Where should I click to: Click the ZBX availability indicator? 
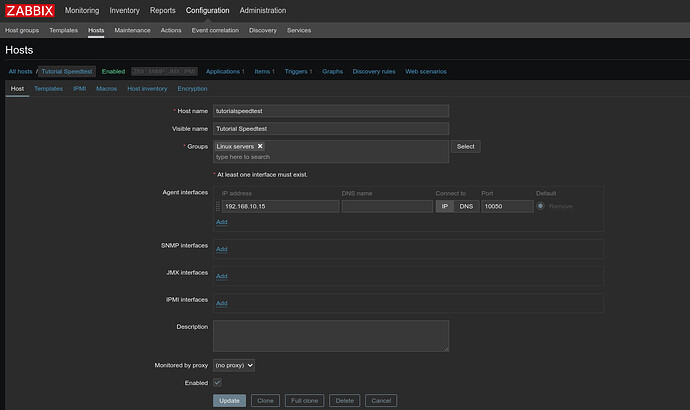click(x=139, y=71)
